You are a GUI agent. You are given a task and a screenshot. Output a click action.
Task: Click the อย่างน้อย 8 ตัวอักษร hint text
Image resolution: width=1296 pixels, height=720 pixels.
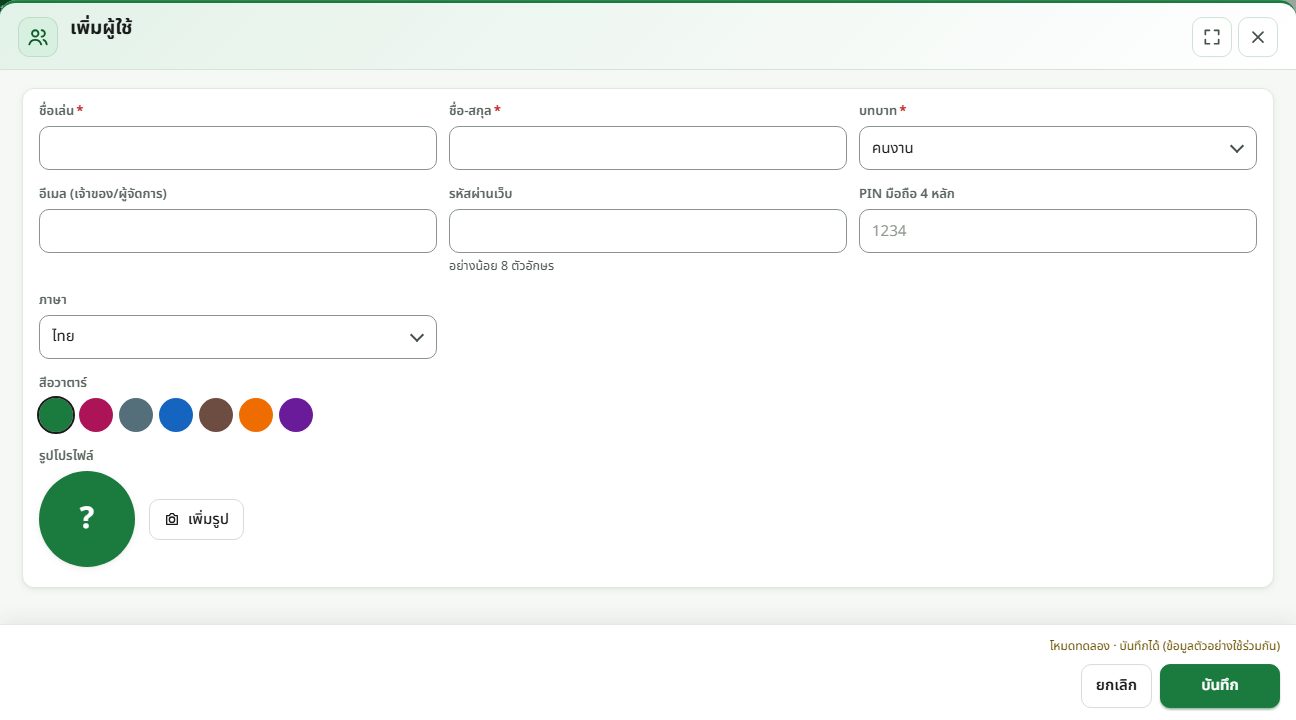[502, 266]
